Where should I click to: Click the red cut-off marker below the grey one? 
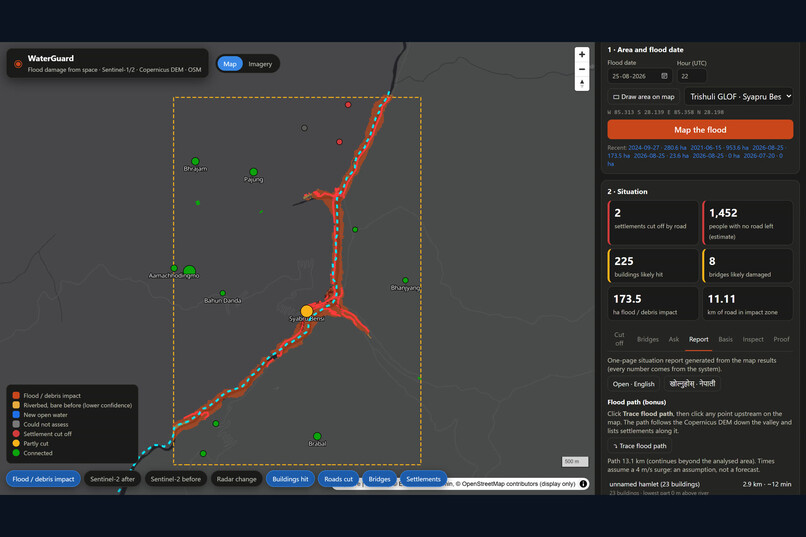[339, 141]
